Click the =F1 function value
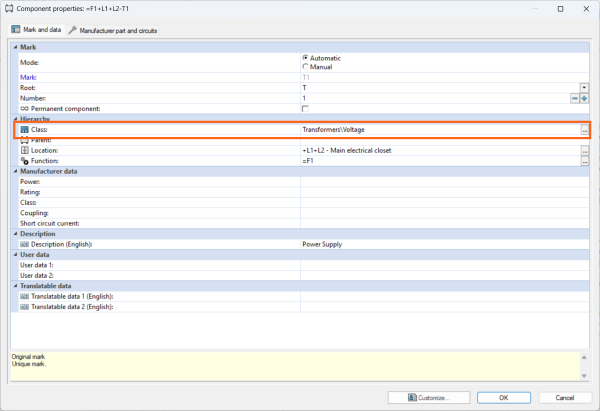 308,161
